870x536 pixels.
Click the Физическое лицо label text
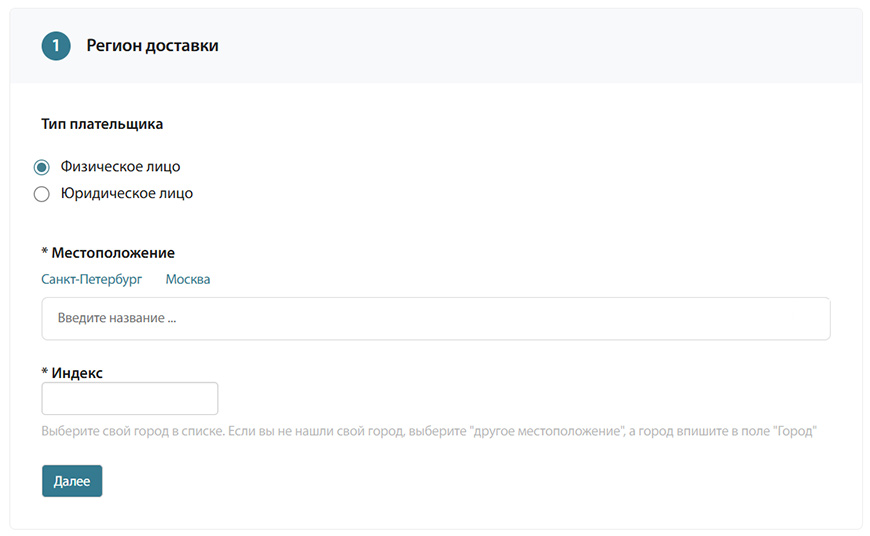tap(120, 166)
